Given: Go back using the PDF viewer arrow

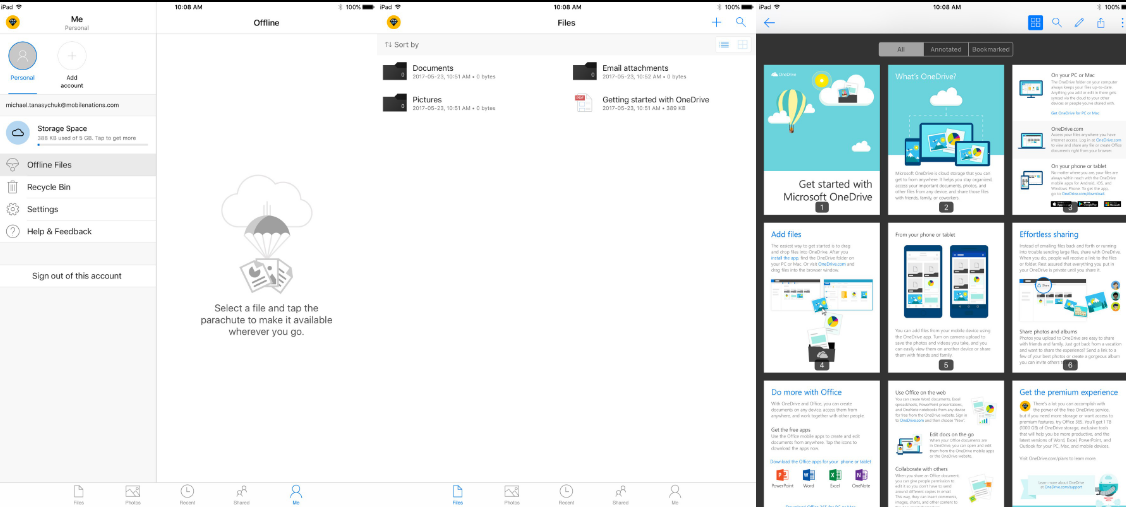Looking at the screenshot, I should tap(769, 22).
